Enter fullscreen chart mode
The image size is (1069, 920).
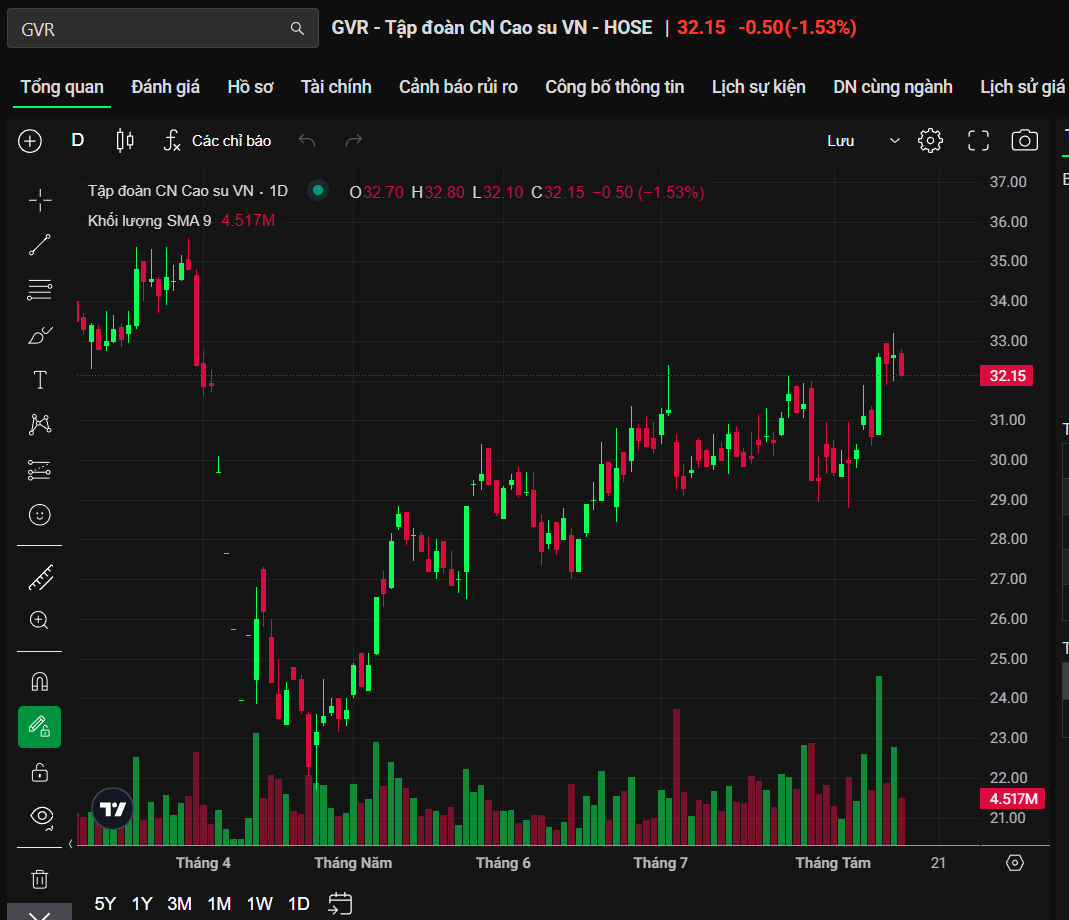click(978, 141)
